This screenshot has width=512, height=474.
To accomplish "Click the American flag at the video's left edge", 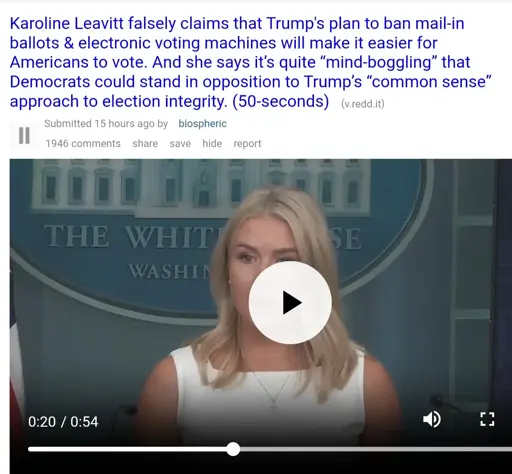I will (x=16, y=360).
